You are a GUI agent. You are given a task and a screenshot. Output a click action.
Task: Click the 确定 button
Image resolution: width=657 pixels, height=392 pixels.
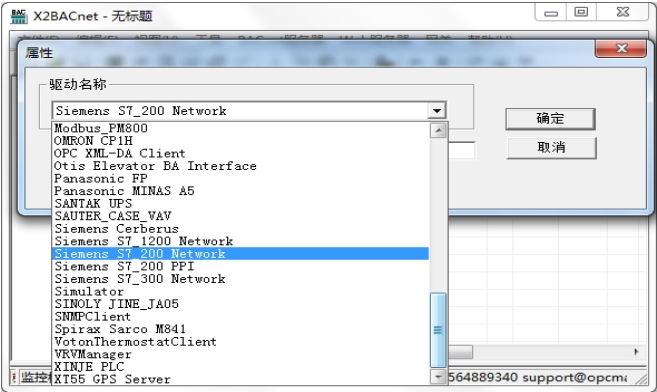click(x=550, y=119)
